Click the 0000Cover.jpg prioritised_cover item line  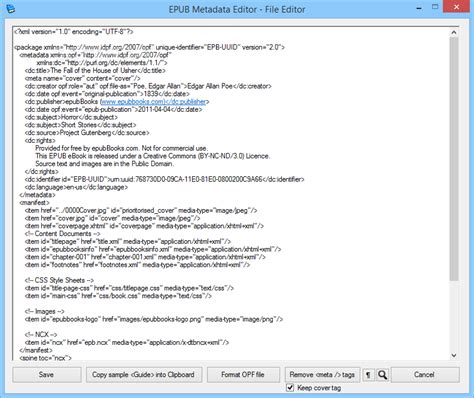(141, 210)
